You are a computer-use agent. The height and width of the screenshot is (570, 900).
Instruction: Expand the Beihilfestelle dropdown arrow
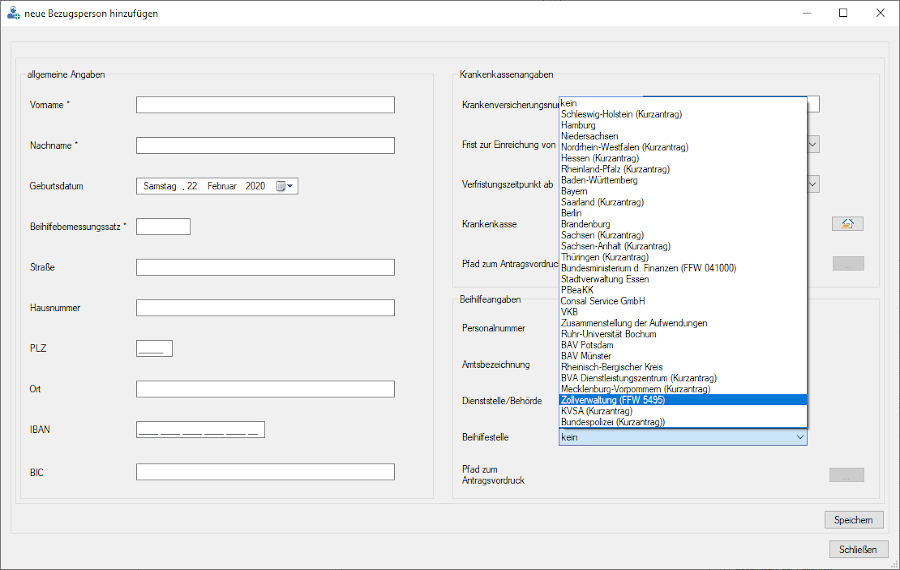pyautogui.click(x=799, y=437)
